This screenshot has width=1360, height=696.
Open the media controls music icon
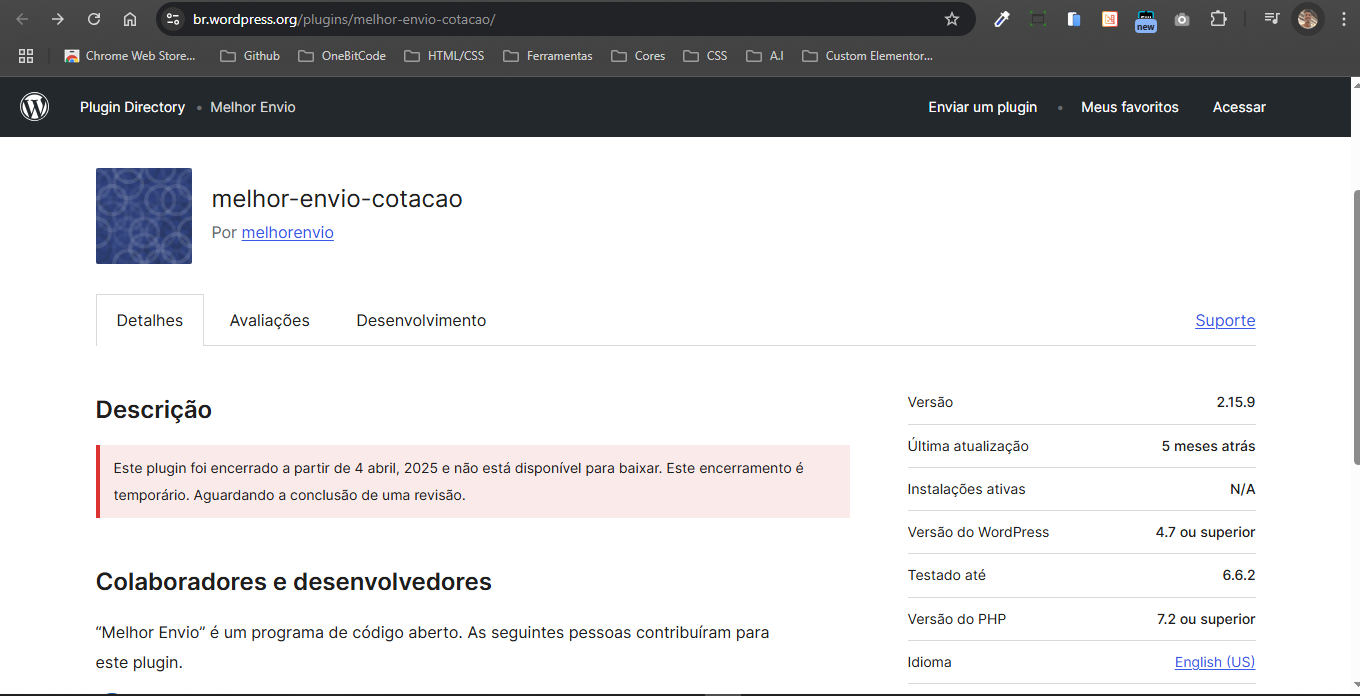[1271, 19]
